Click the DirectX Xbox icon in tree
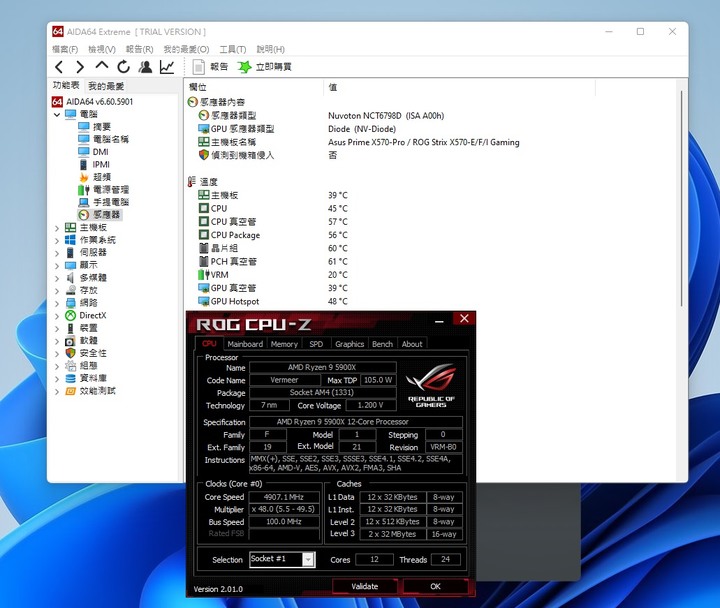 click(x=70, y=315)
